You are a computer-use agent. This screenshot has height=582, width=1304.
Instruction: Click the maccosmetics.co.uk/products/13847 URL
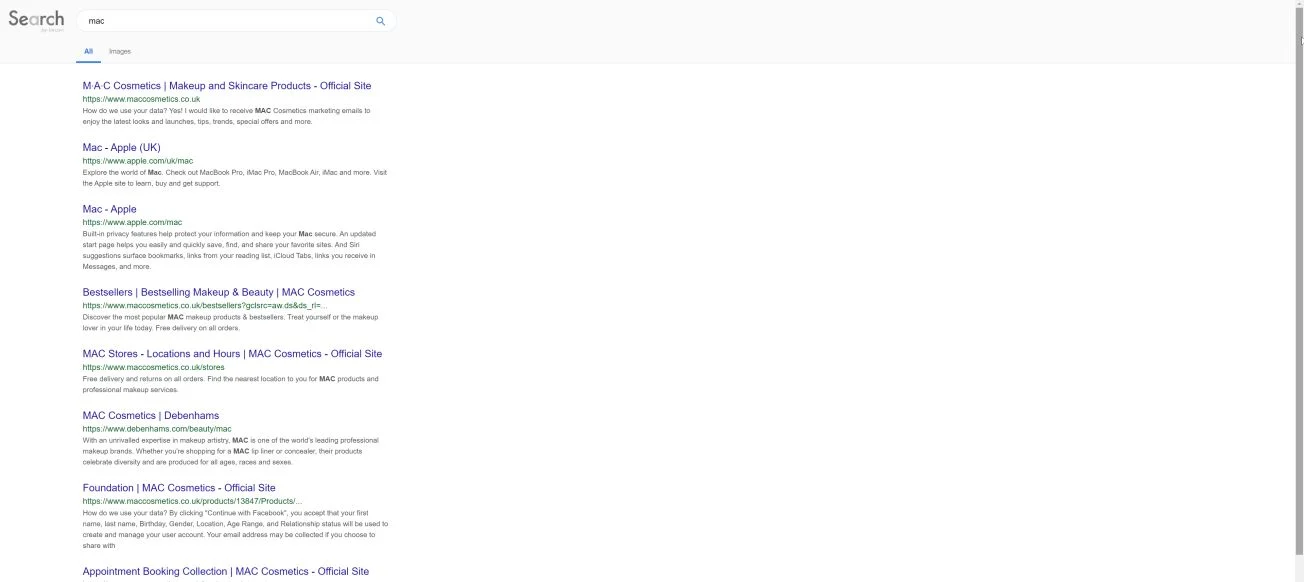[x=192, y=502]
